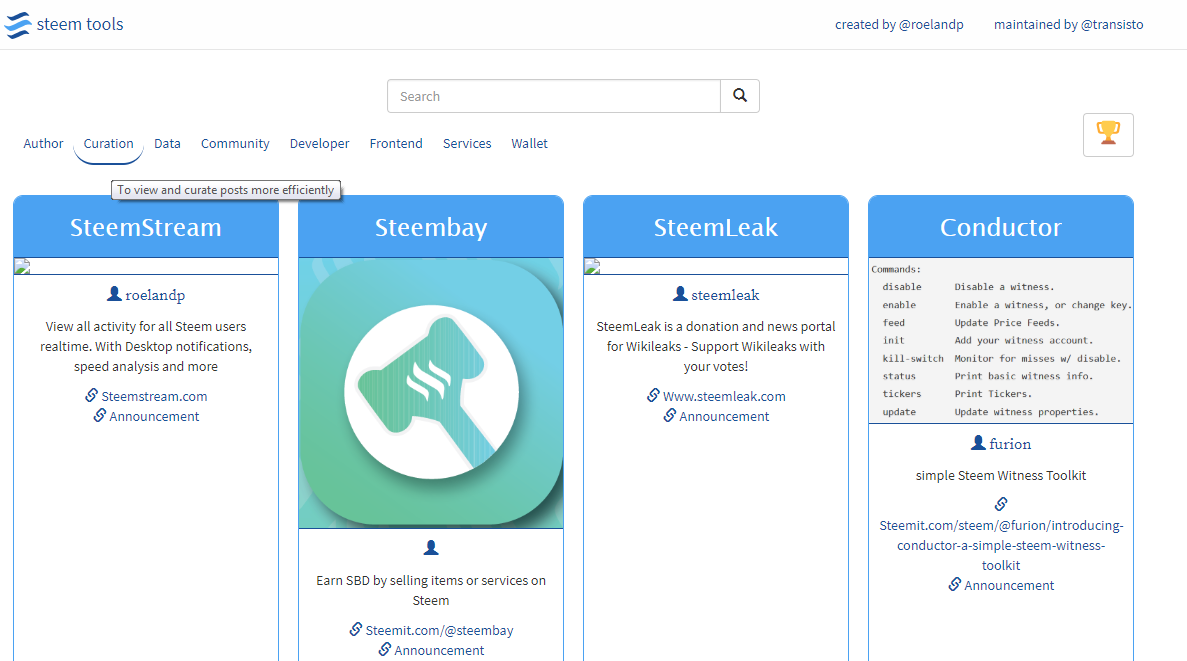Open the Community tab
Viewport: 1187px width, 661px height.
point(235,144)
